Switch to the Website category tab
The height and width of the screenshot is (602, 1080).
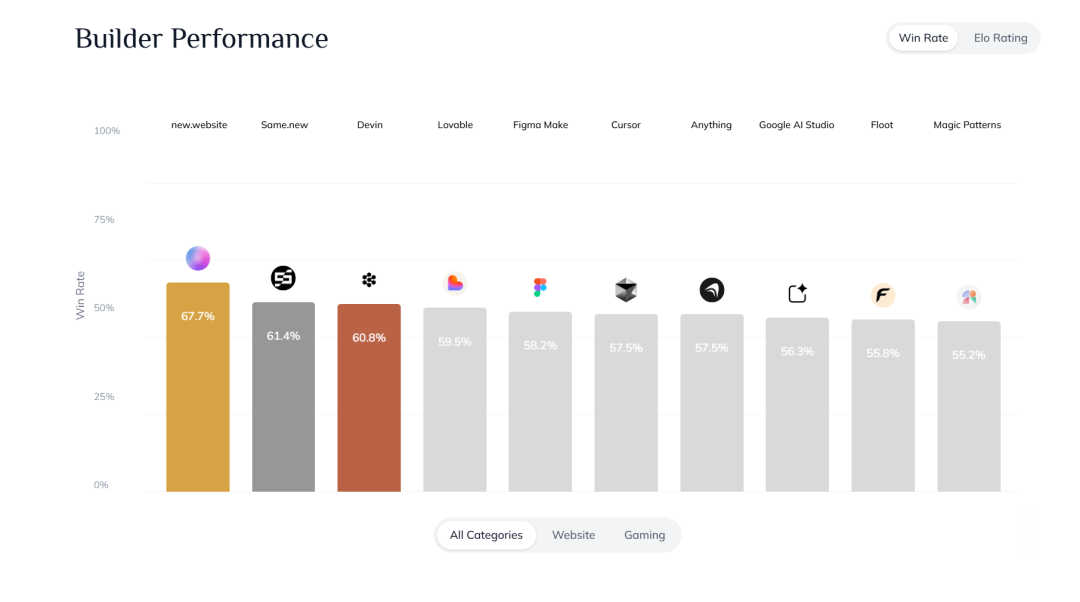pyautogui.click(x=573, y=535)
